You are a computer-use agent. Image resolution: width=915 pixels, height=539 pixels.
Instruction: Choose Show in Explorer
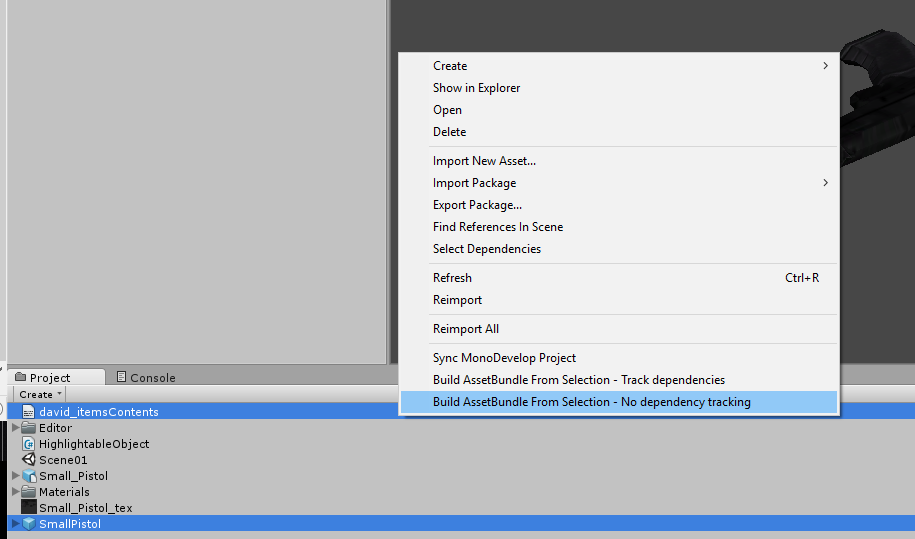pyautogui.click(x=619, y=88)
